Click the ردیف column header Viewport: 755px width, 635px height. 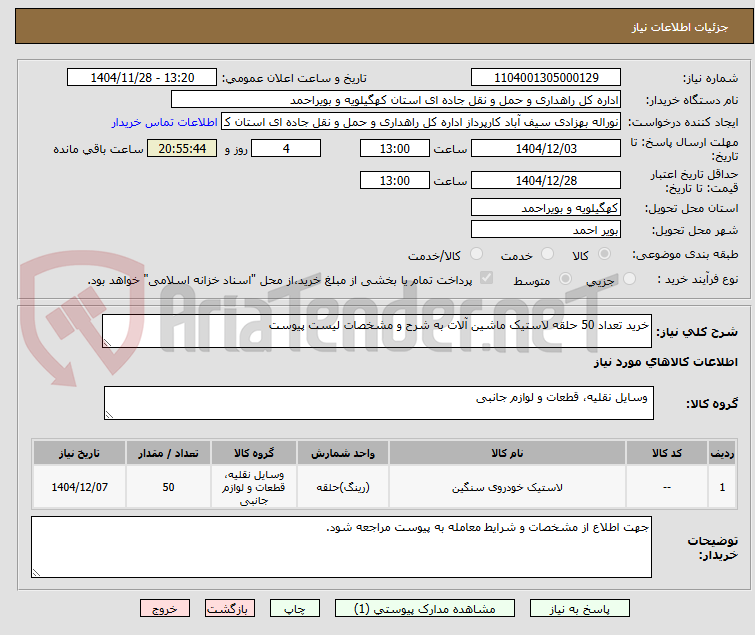tap(722, 453)
